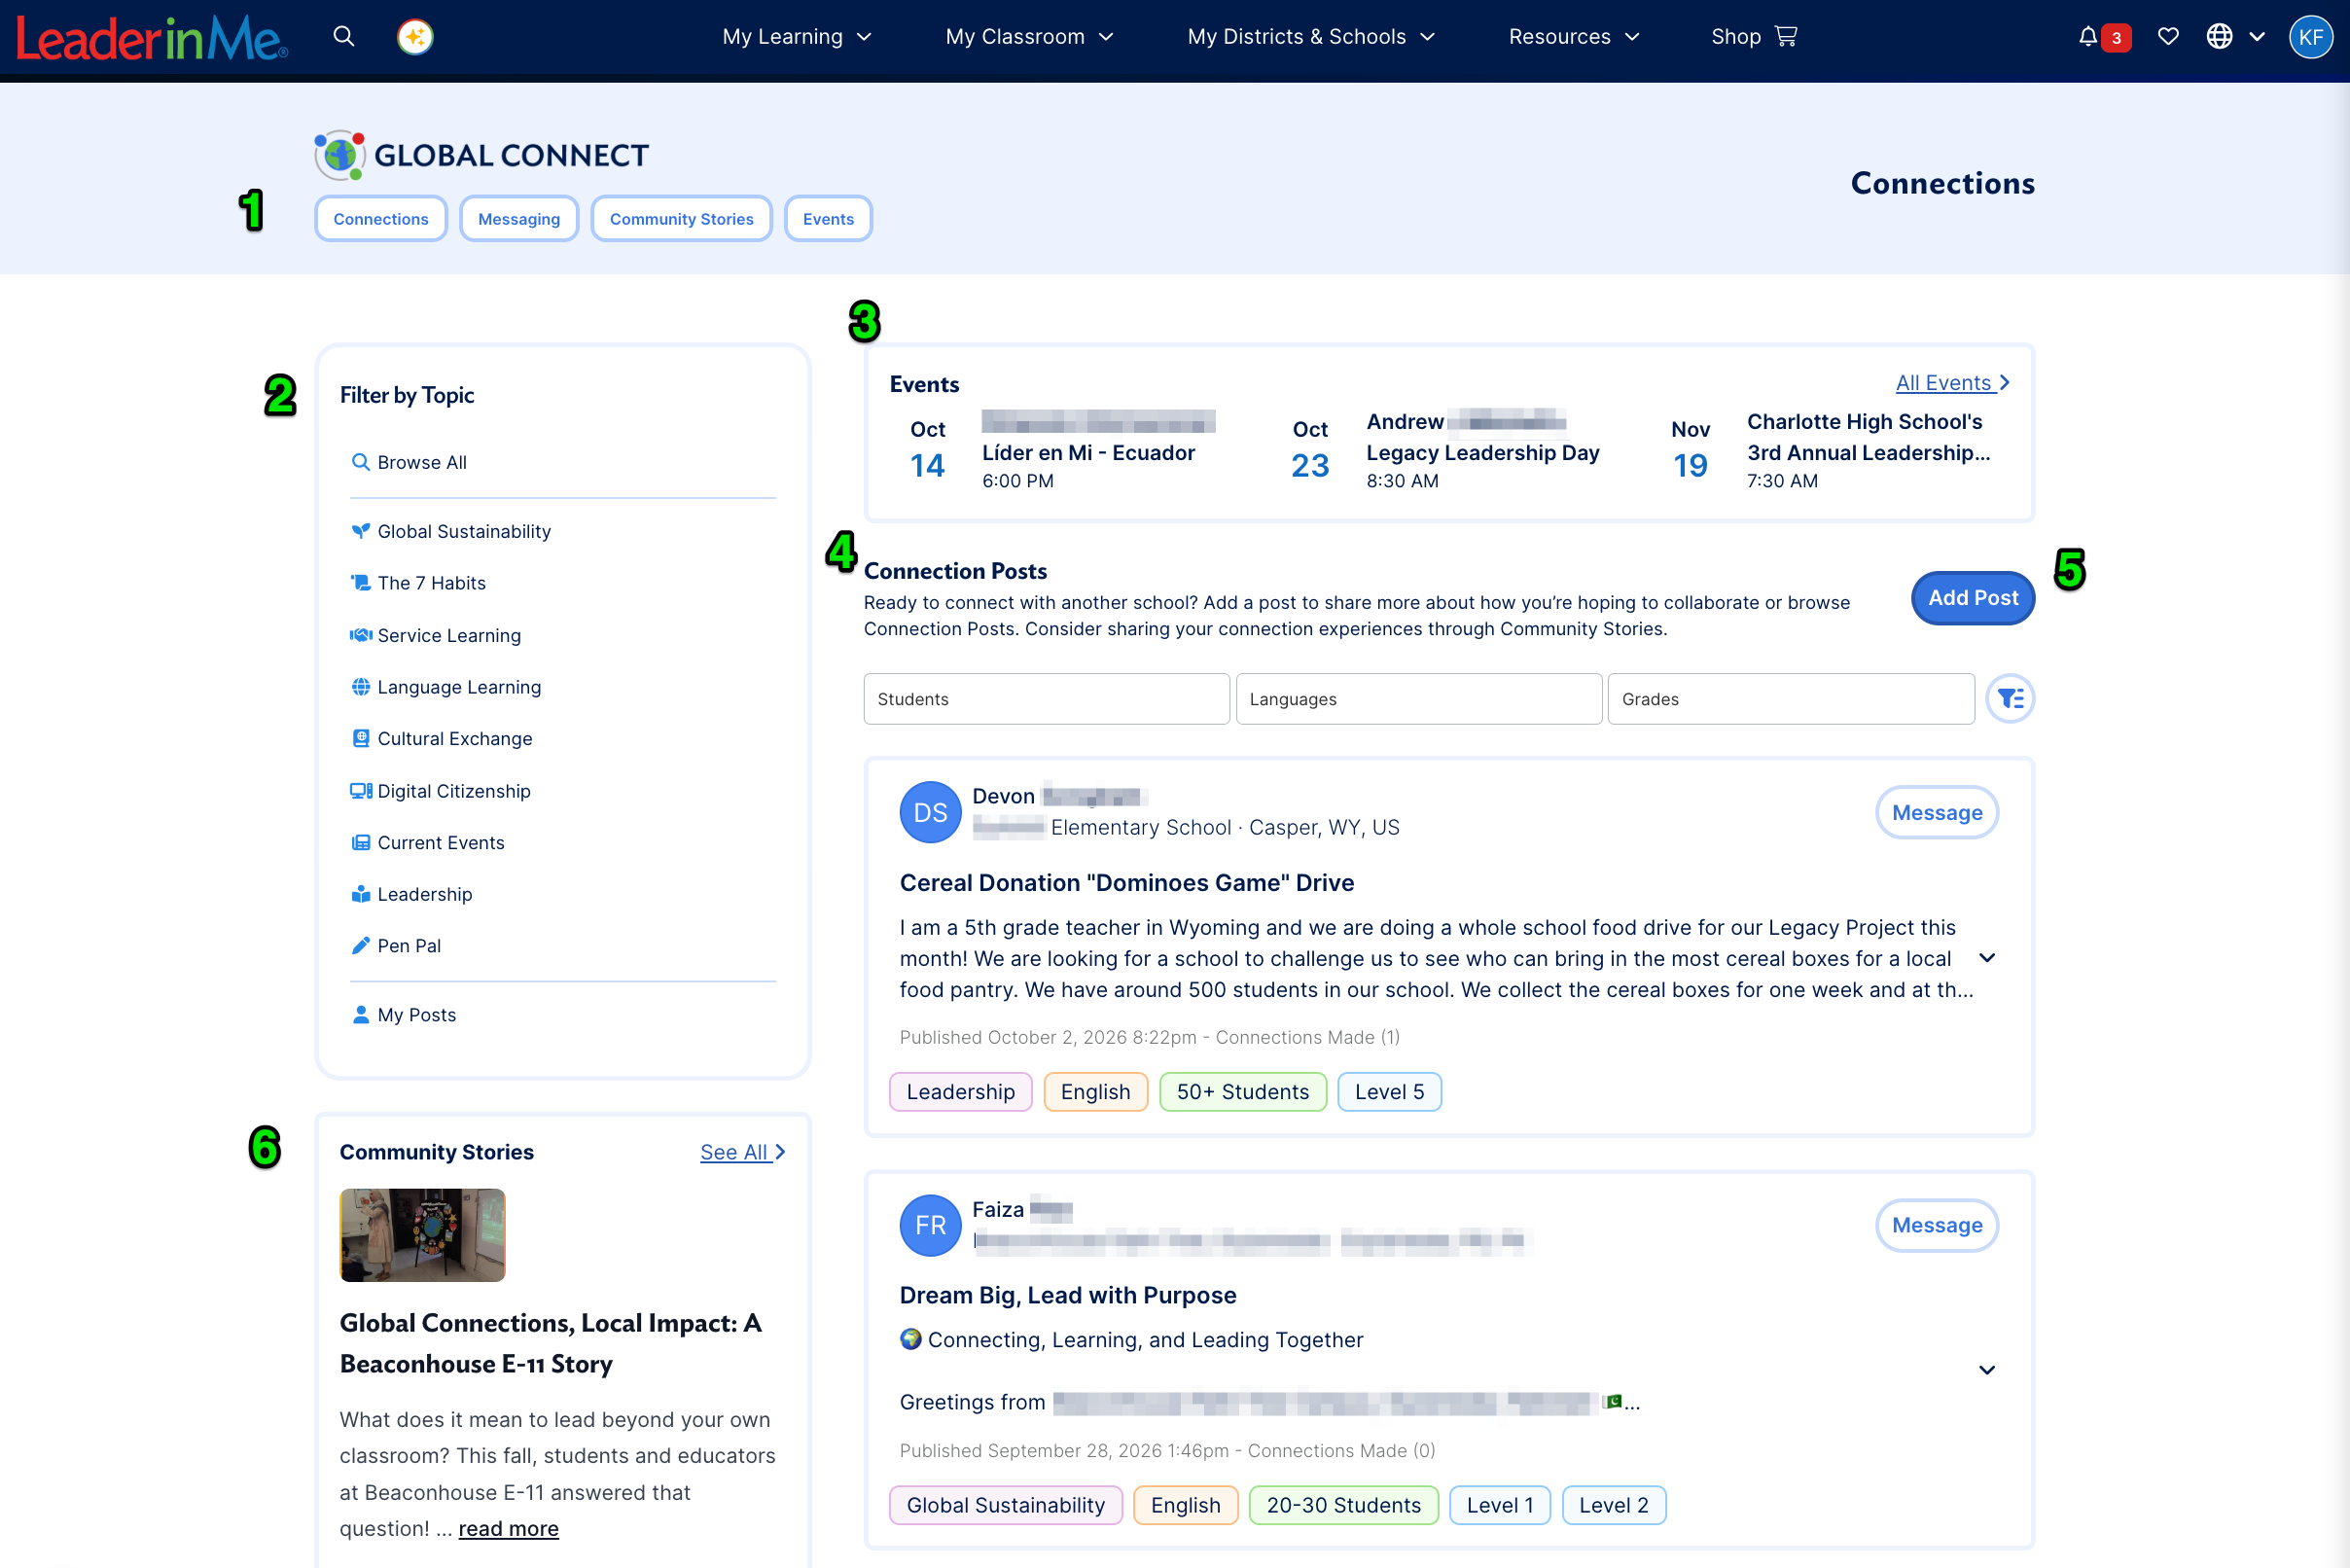Open favorites heart icon
The width and height of the screenshot is (2350, 1568).
coord(2168,37)
